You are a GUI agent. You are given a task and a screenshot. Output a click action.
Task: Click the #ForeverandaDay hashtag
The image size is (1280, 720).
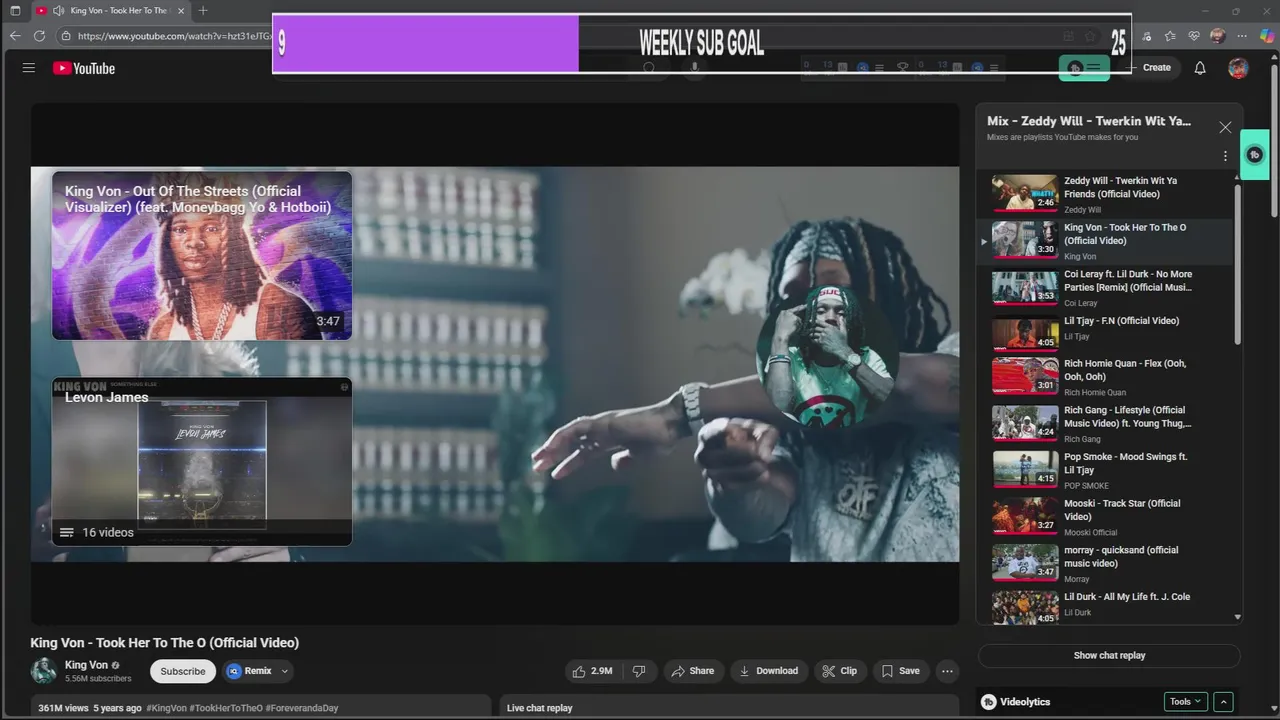click(302, 708)
